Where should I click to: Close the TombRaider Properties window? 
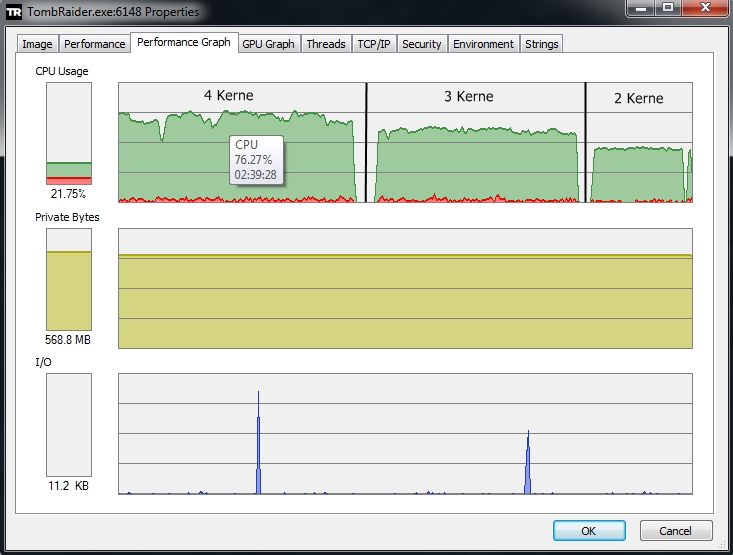tap(705, 8)
